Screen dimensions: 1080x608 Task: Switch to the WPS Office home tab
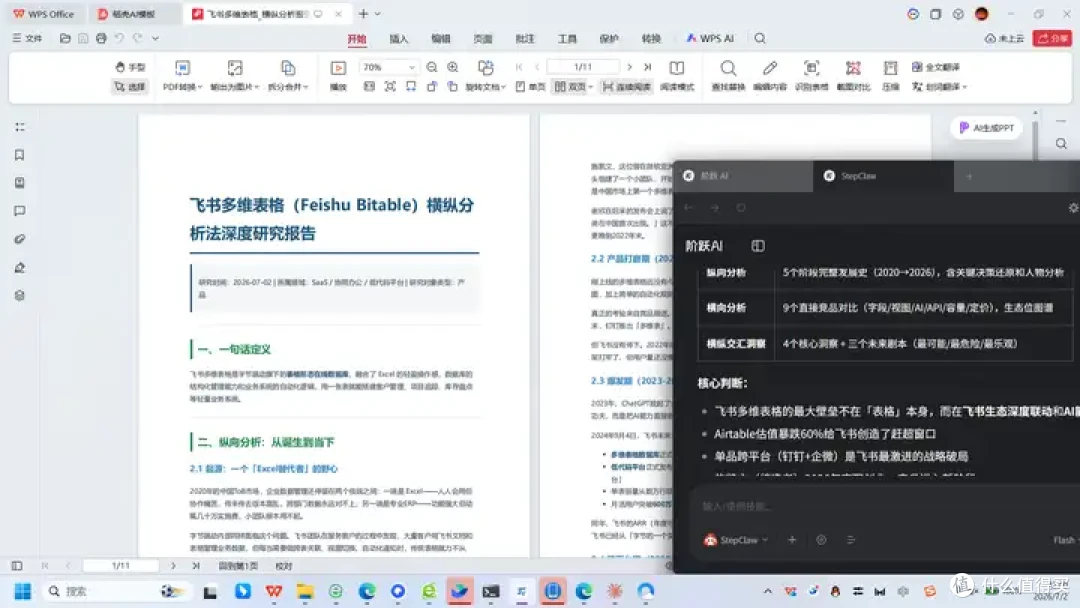[43, 14]
